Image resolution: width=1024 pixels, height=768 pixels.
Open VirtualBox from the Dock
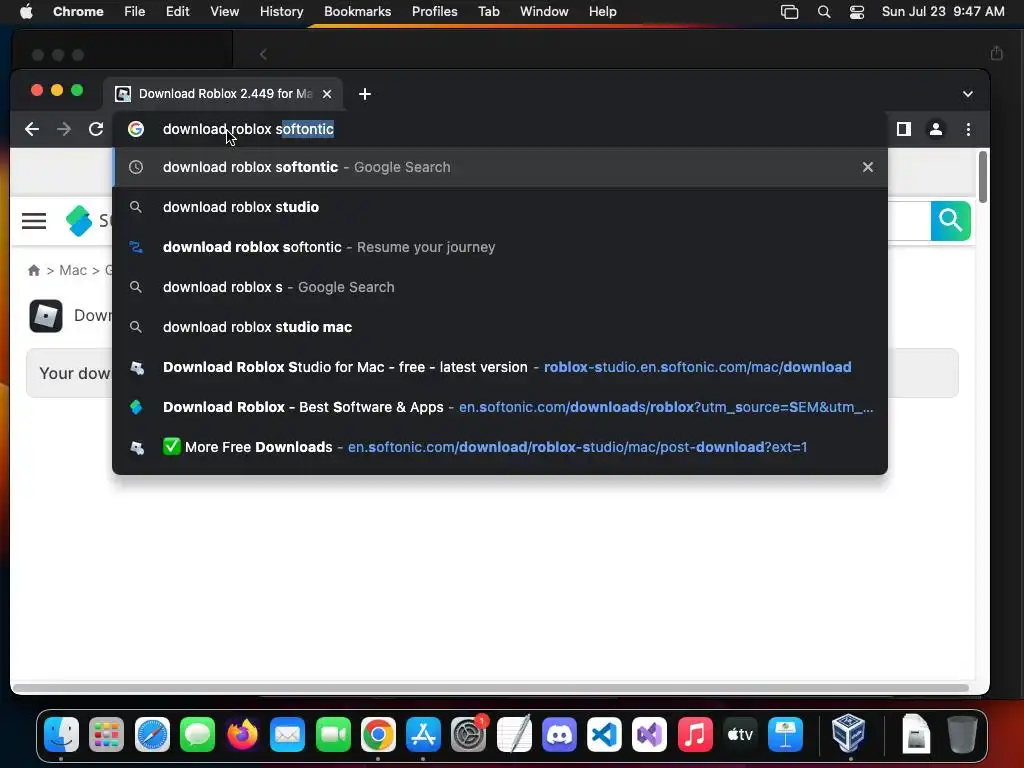(848, 733)
